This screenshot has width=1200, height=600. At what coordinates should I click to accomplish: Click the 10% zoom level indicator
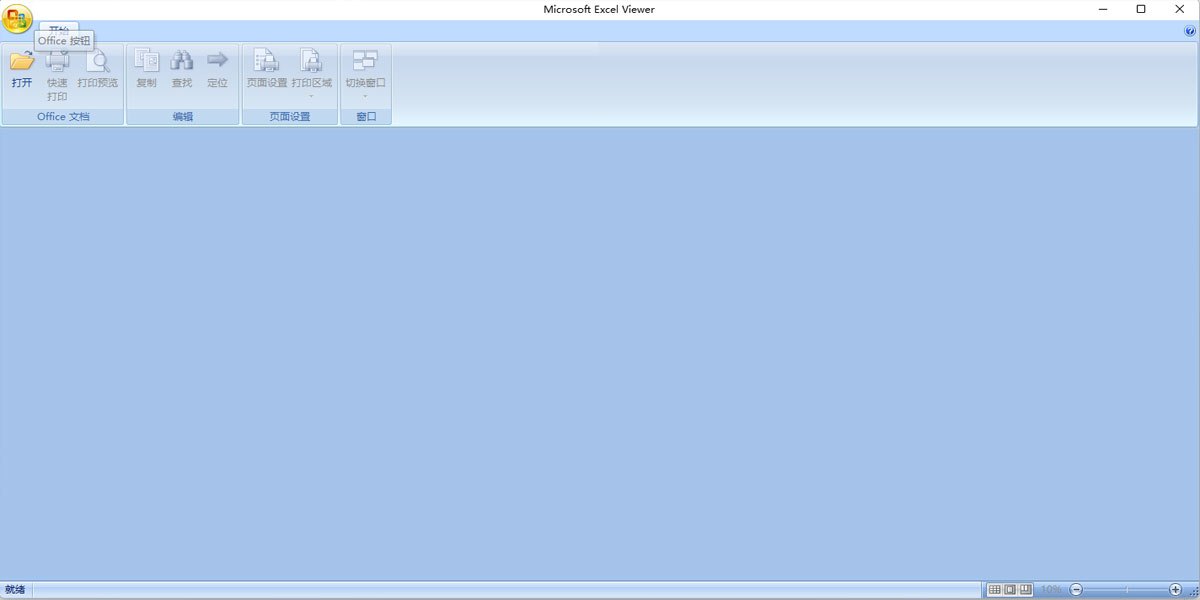pos(1051,590)
